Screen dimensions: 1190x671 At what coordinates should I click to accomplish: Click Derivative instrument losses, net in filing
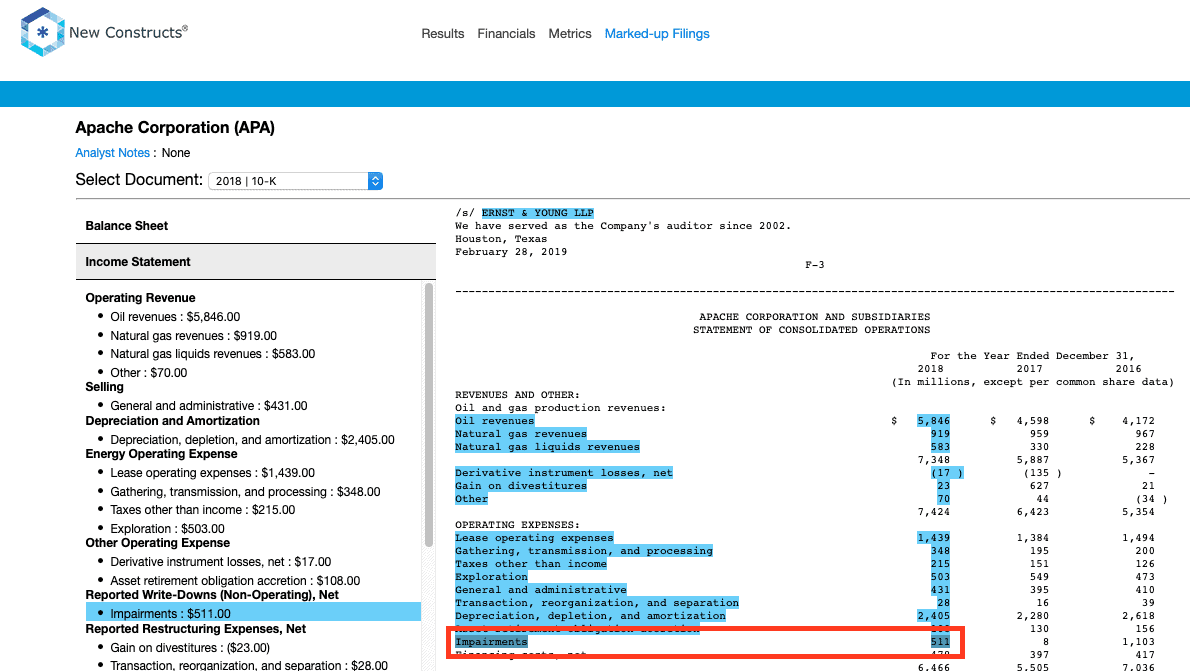coord(564,472)
